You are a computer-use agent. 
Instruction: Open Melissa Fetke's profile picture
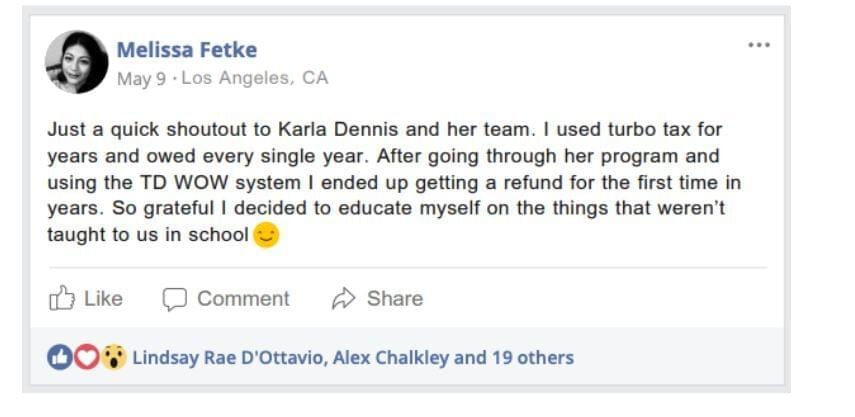point(77,62)
